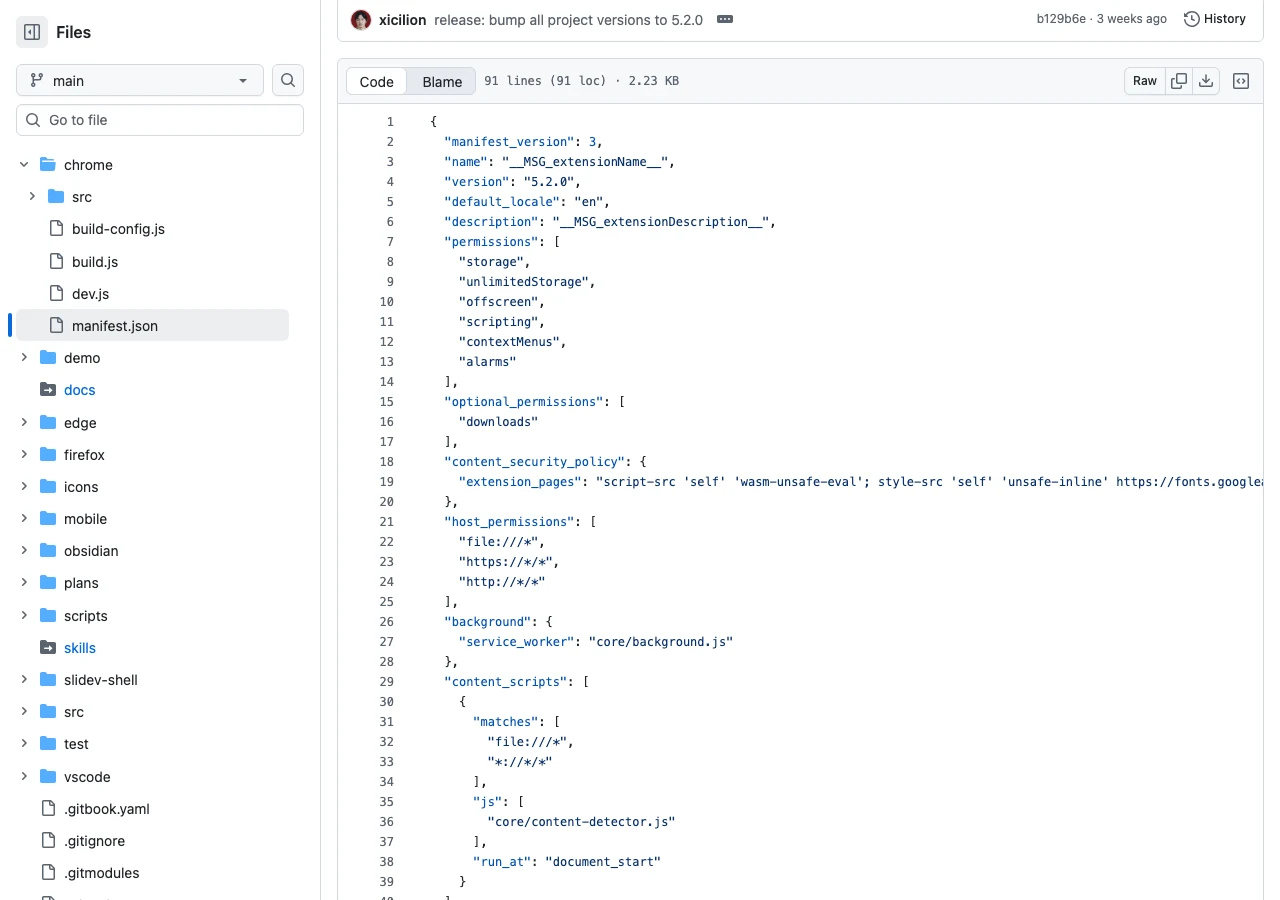The image size is (1280, 900).
Task: Click the skills submodule folder icon
Action: [48, 648]
